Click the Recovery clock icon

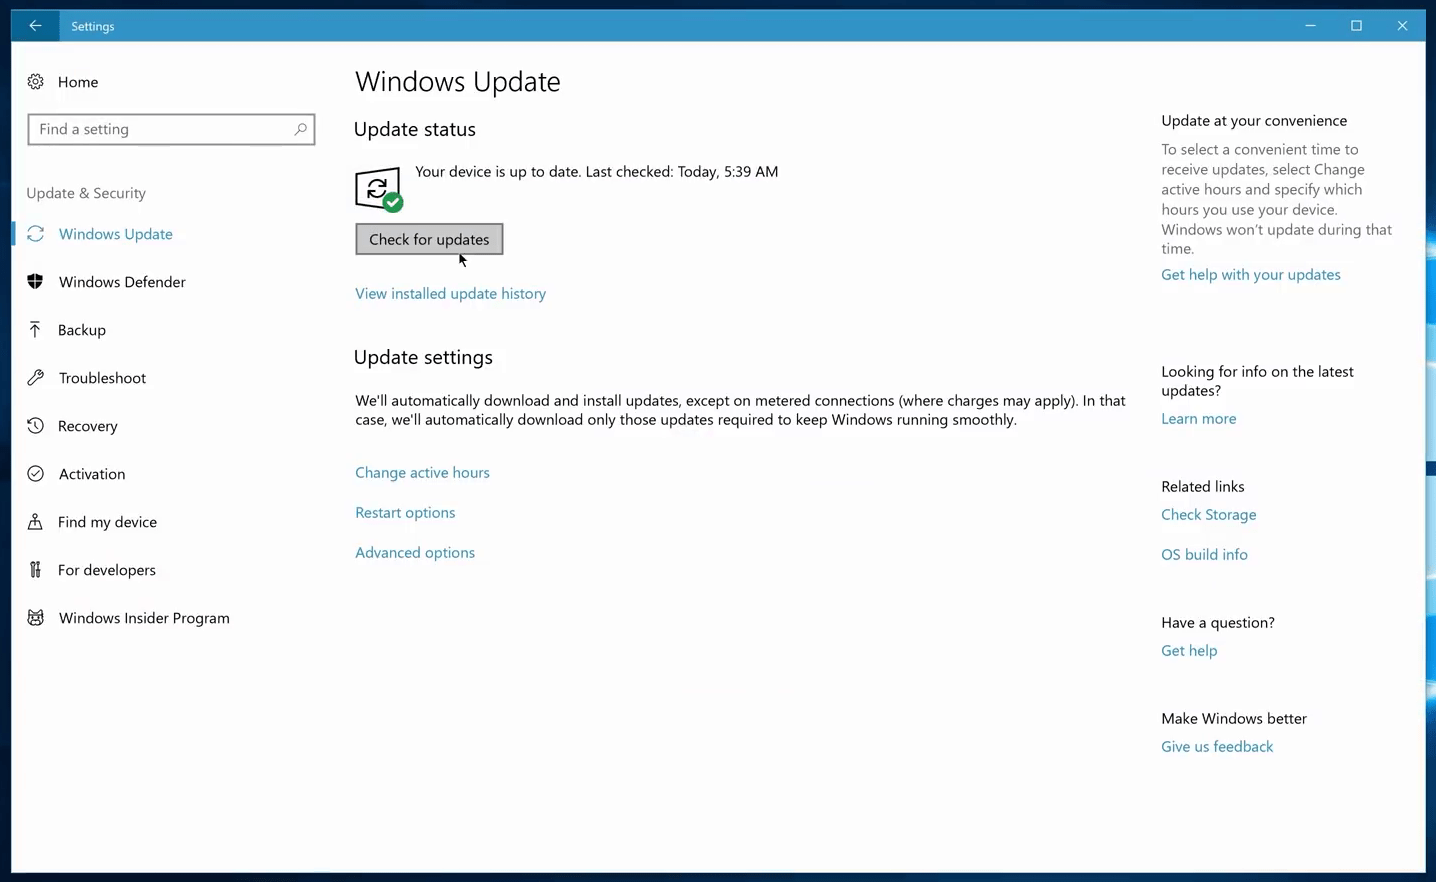(36, 426)
